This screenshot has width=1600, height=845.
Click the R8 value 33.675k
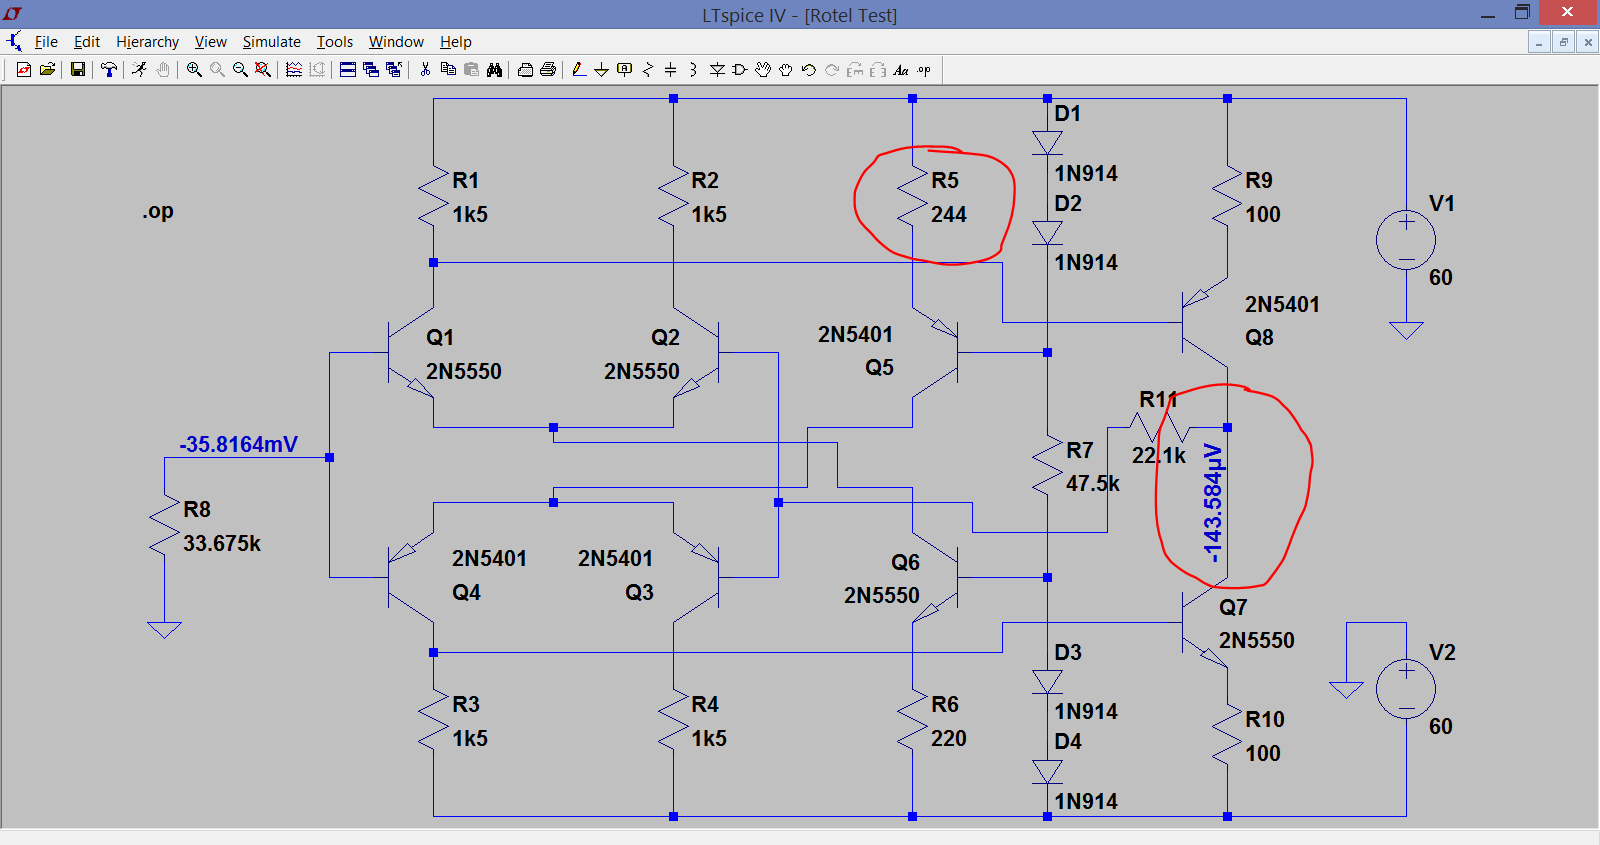[222, 543]
